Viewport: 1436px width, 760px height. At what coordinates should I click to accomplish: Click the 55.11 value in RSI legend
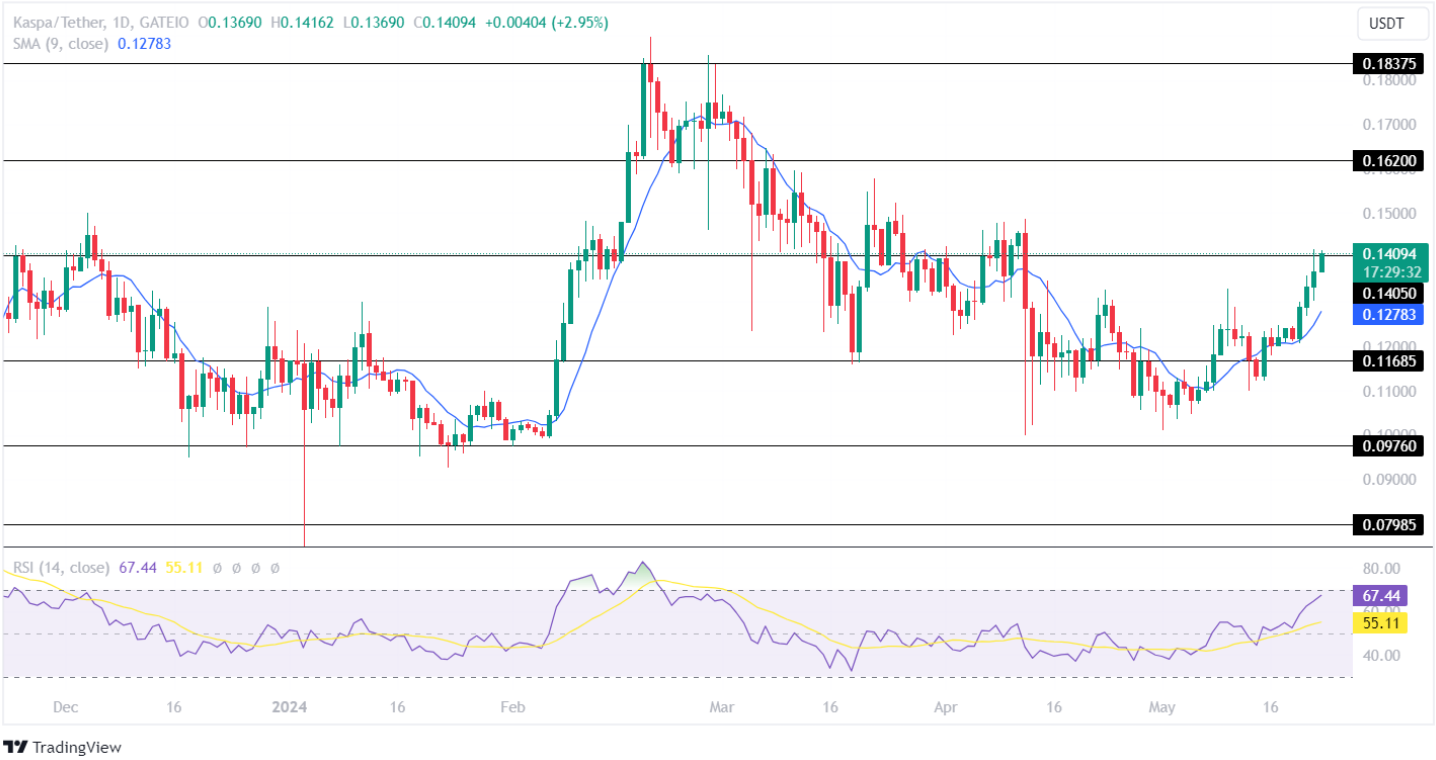click(x=184, y=567)
